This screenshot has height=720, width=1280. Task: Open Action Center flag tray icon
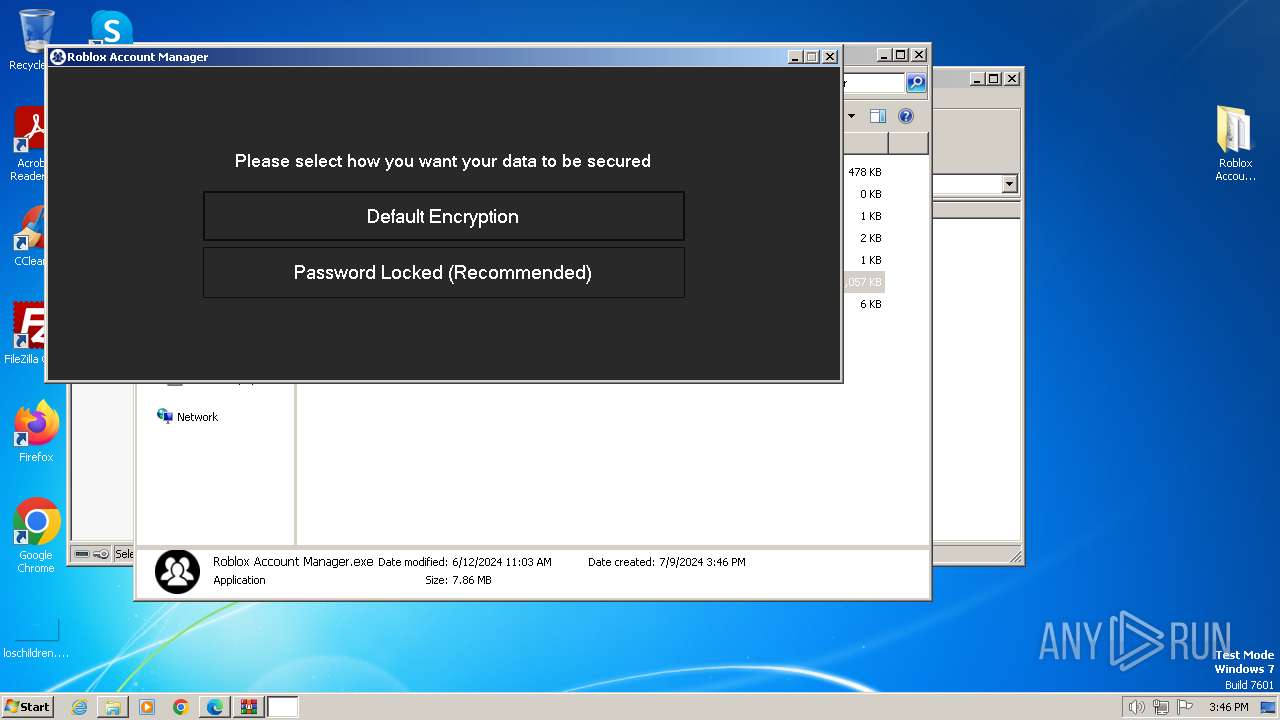(1185, 707)
